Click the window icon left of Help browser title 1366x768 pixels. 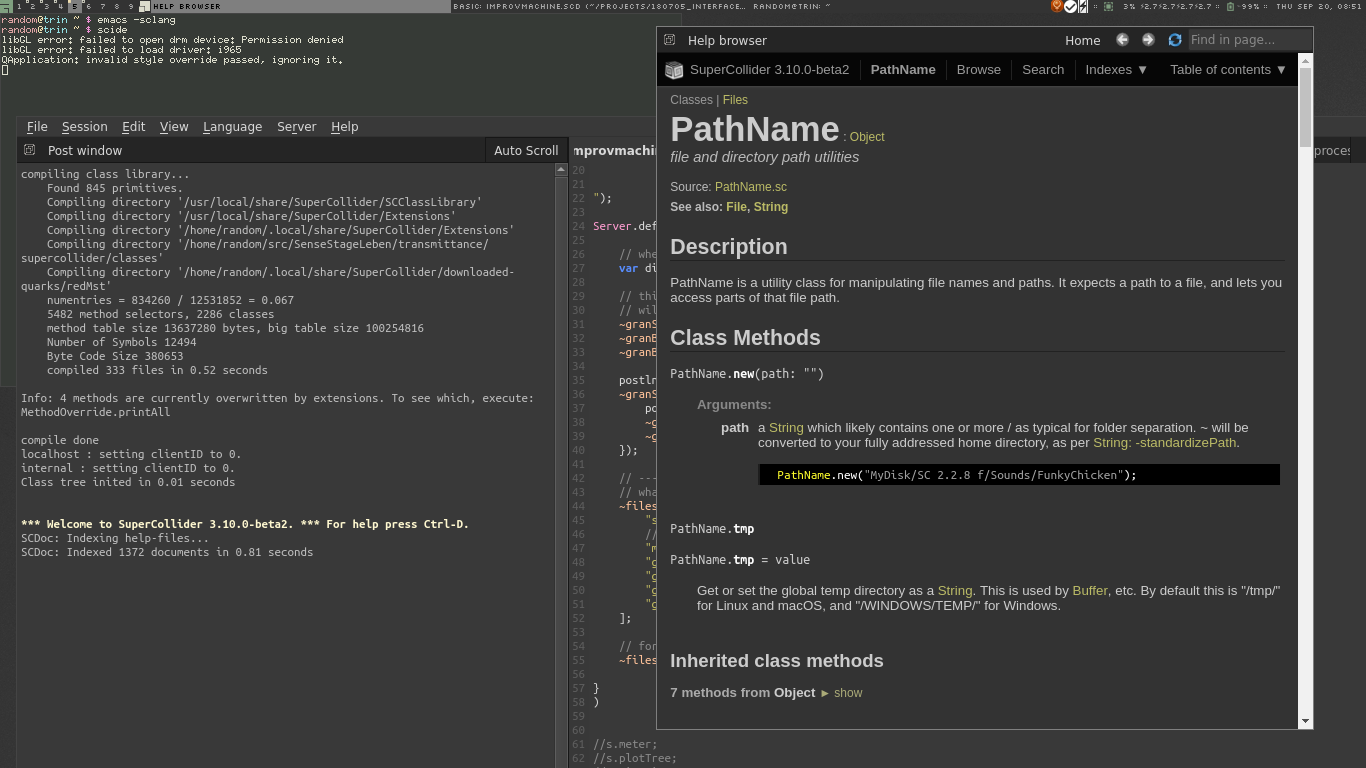coord(668,40)
